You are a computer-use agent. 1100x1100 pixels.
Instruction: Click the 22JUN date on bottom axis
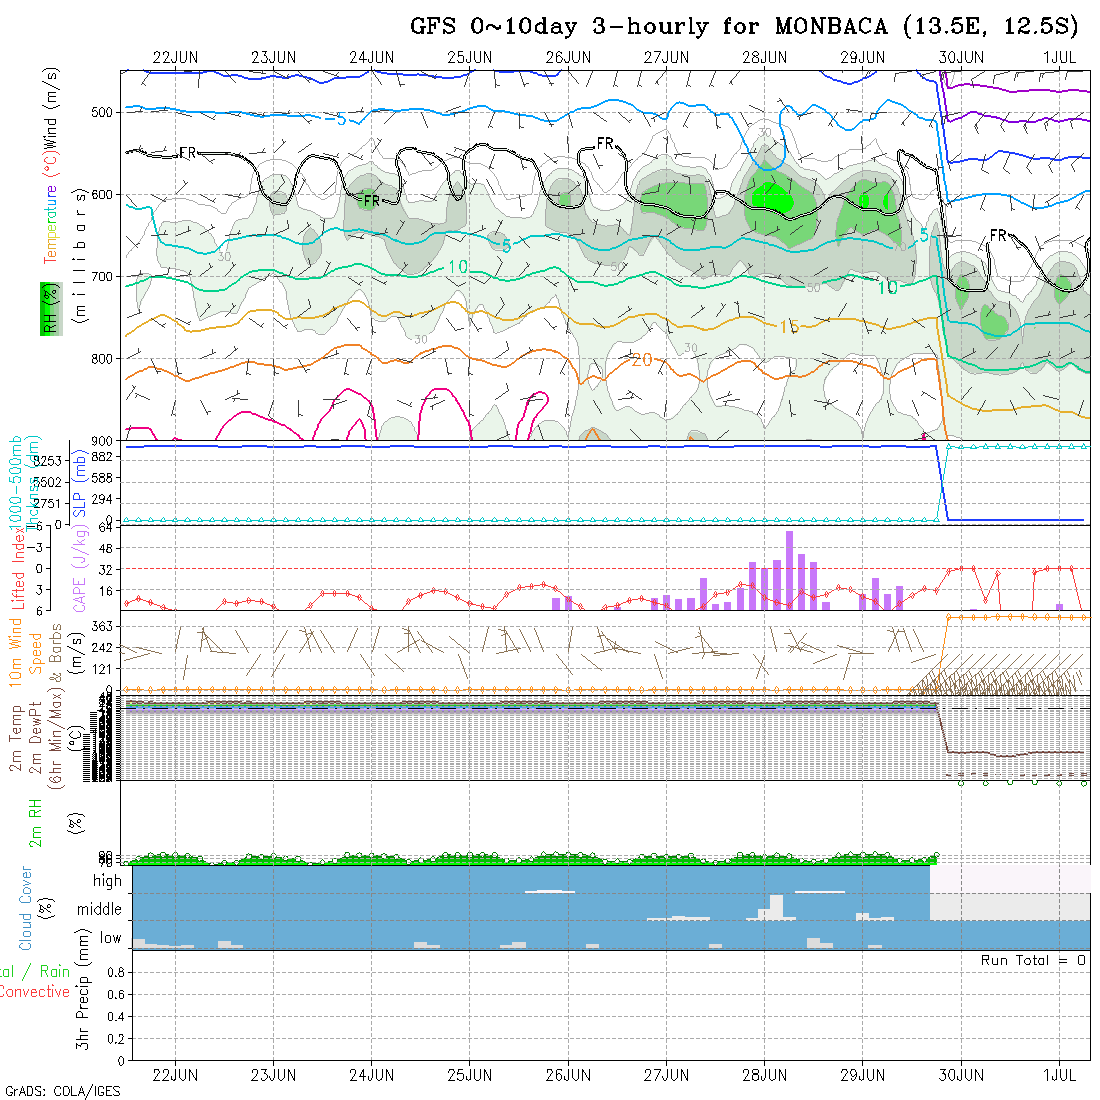pyautogui.click(x=175, y=1076)
